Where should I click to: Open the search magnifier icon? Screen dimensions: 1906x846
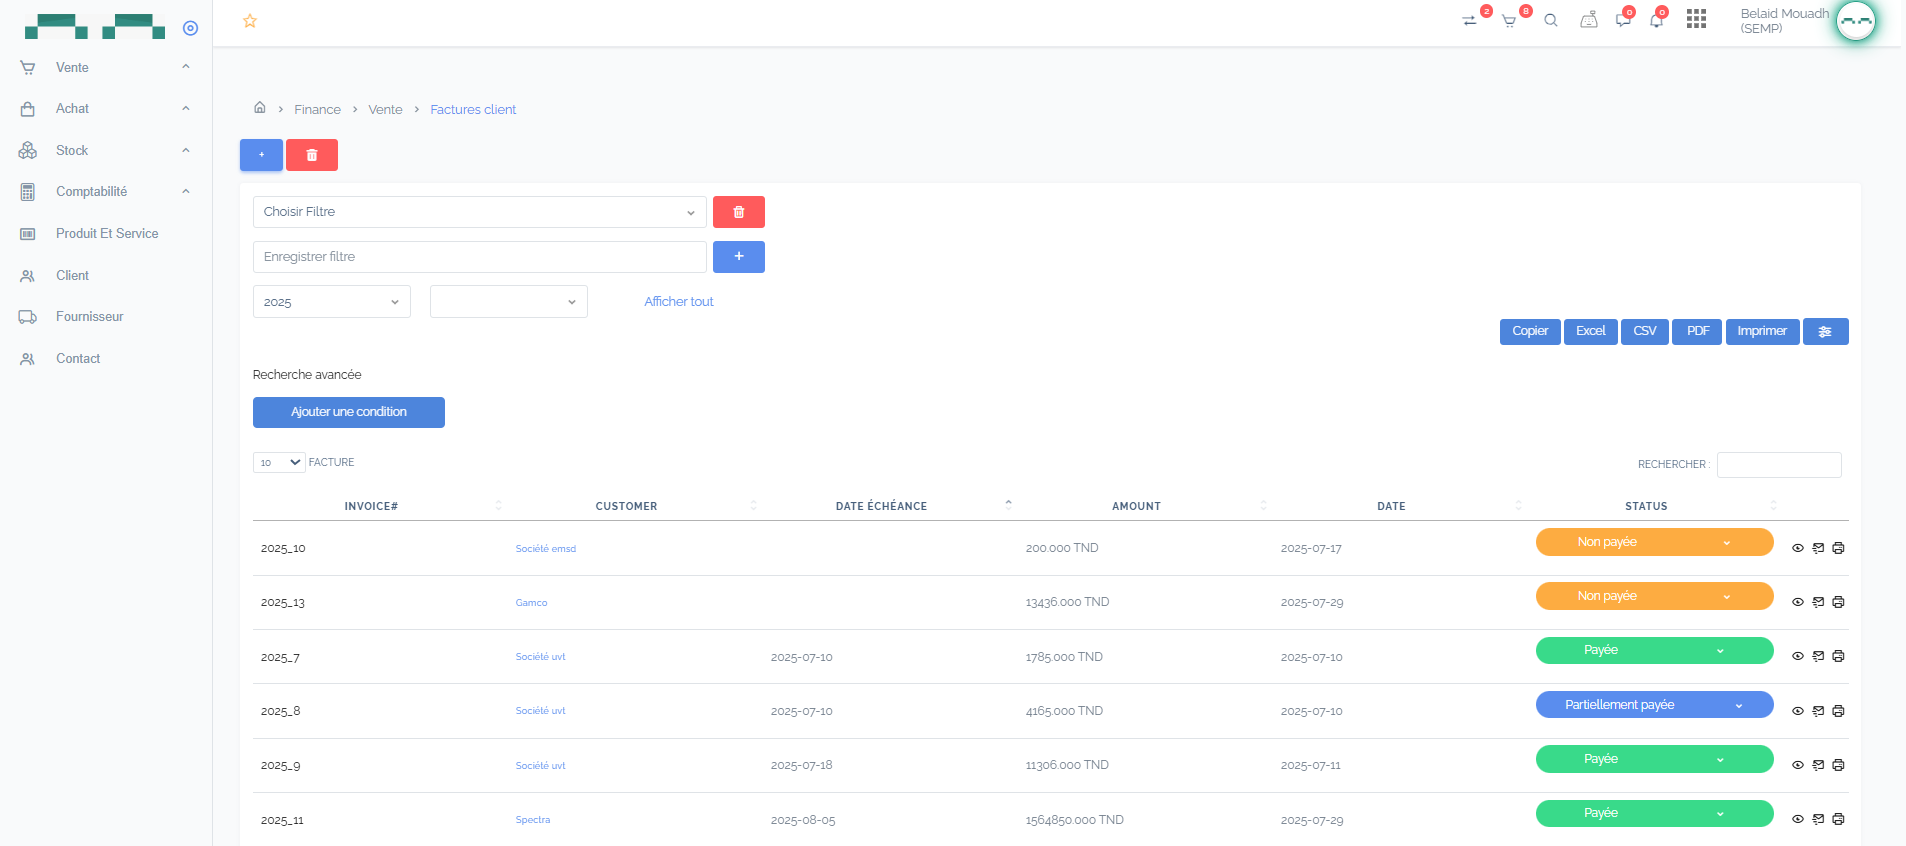pyautogui.click(x=1551, y=20)
